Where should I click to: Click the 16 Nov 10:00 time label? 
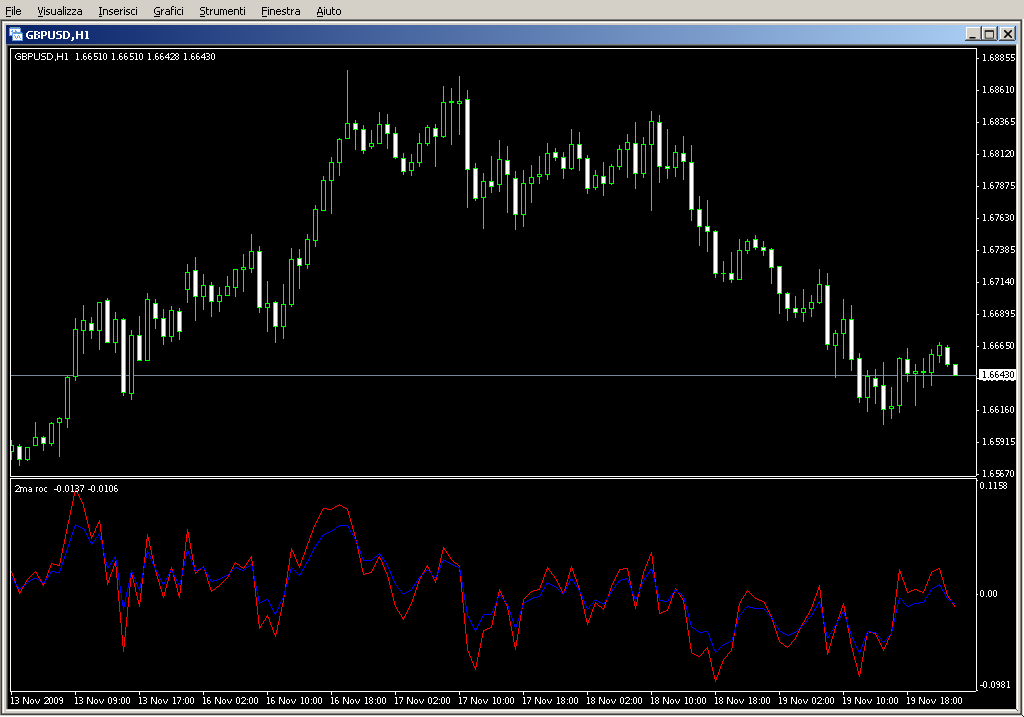pyautogui.click(x=295, y=701)
